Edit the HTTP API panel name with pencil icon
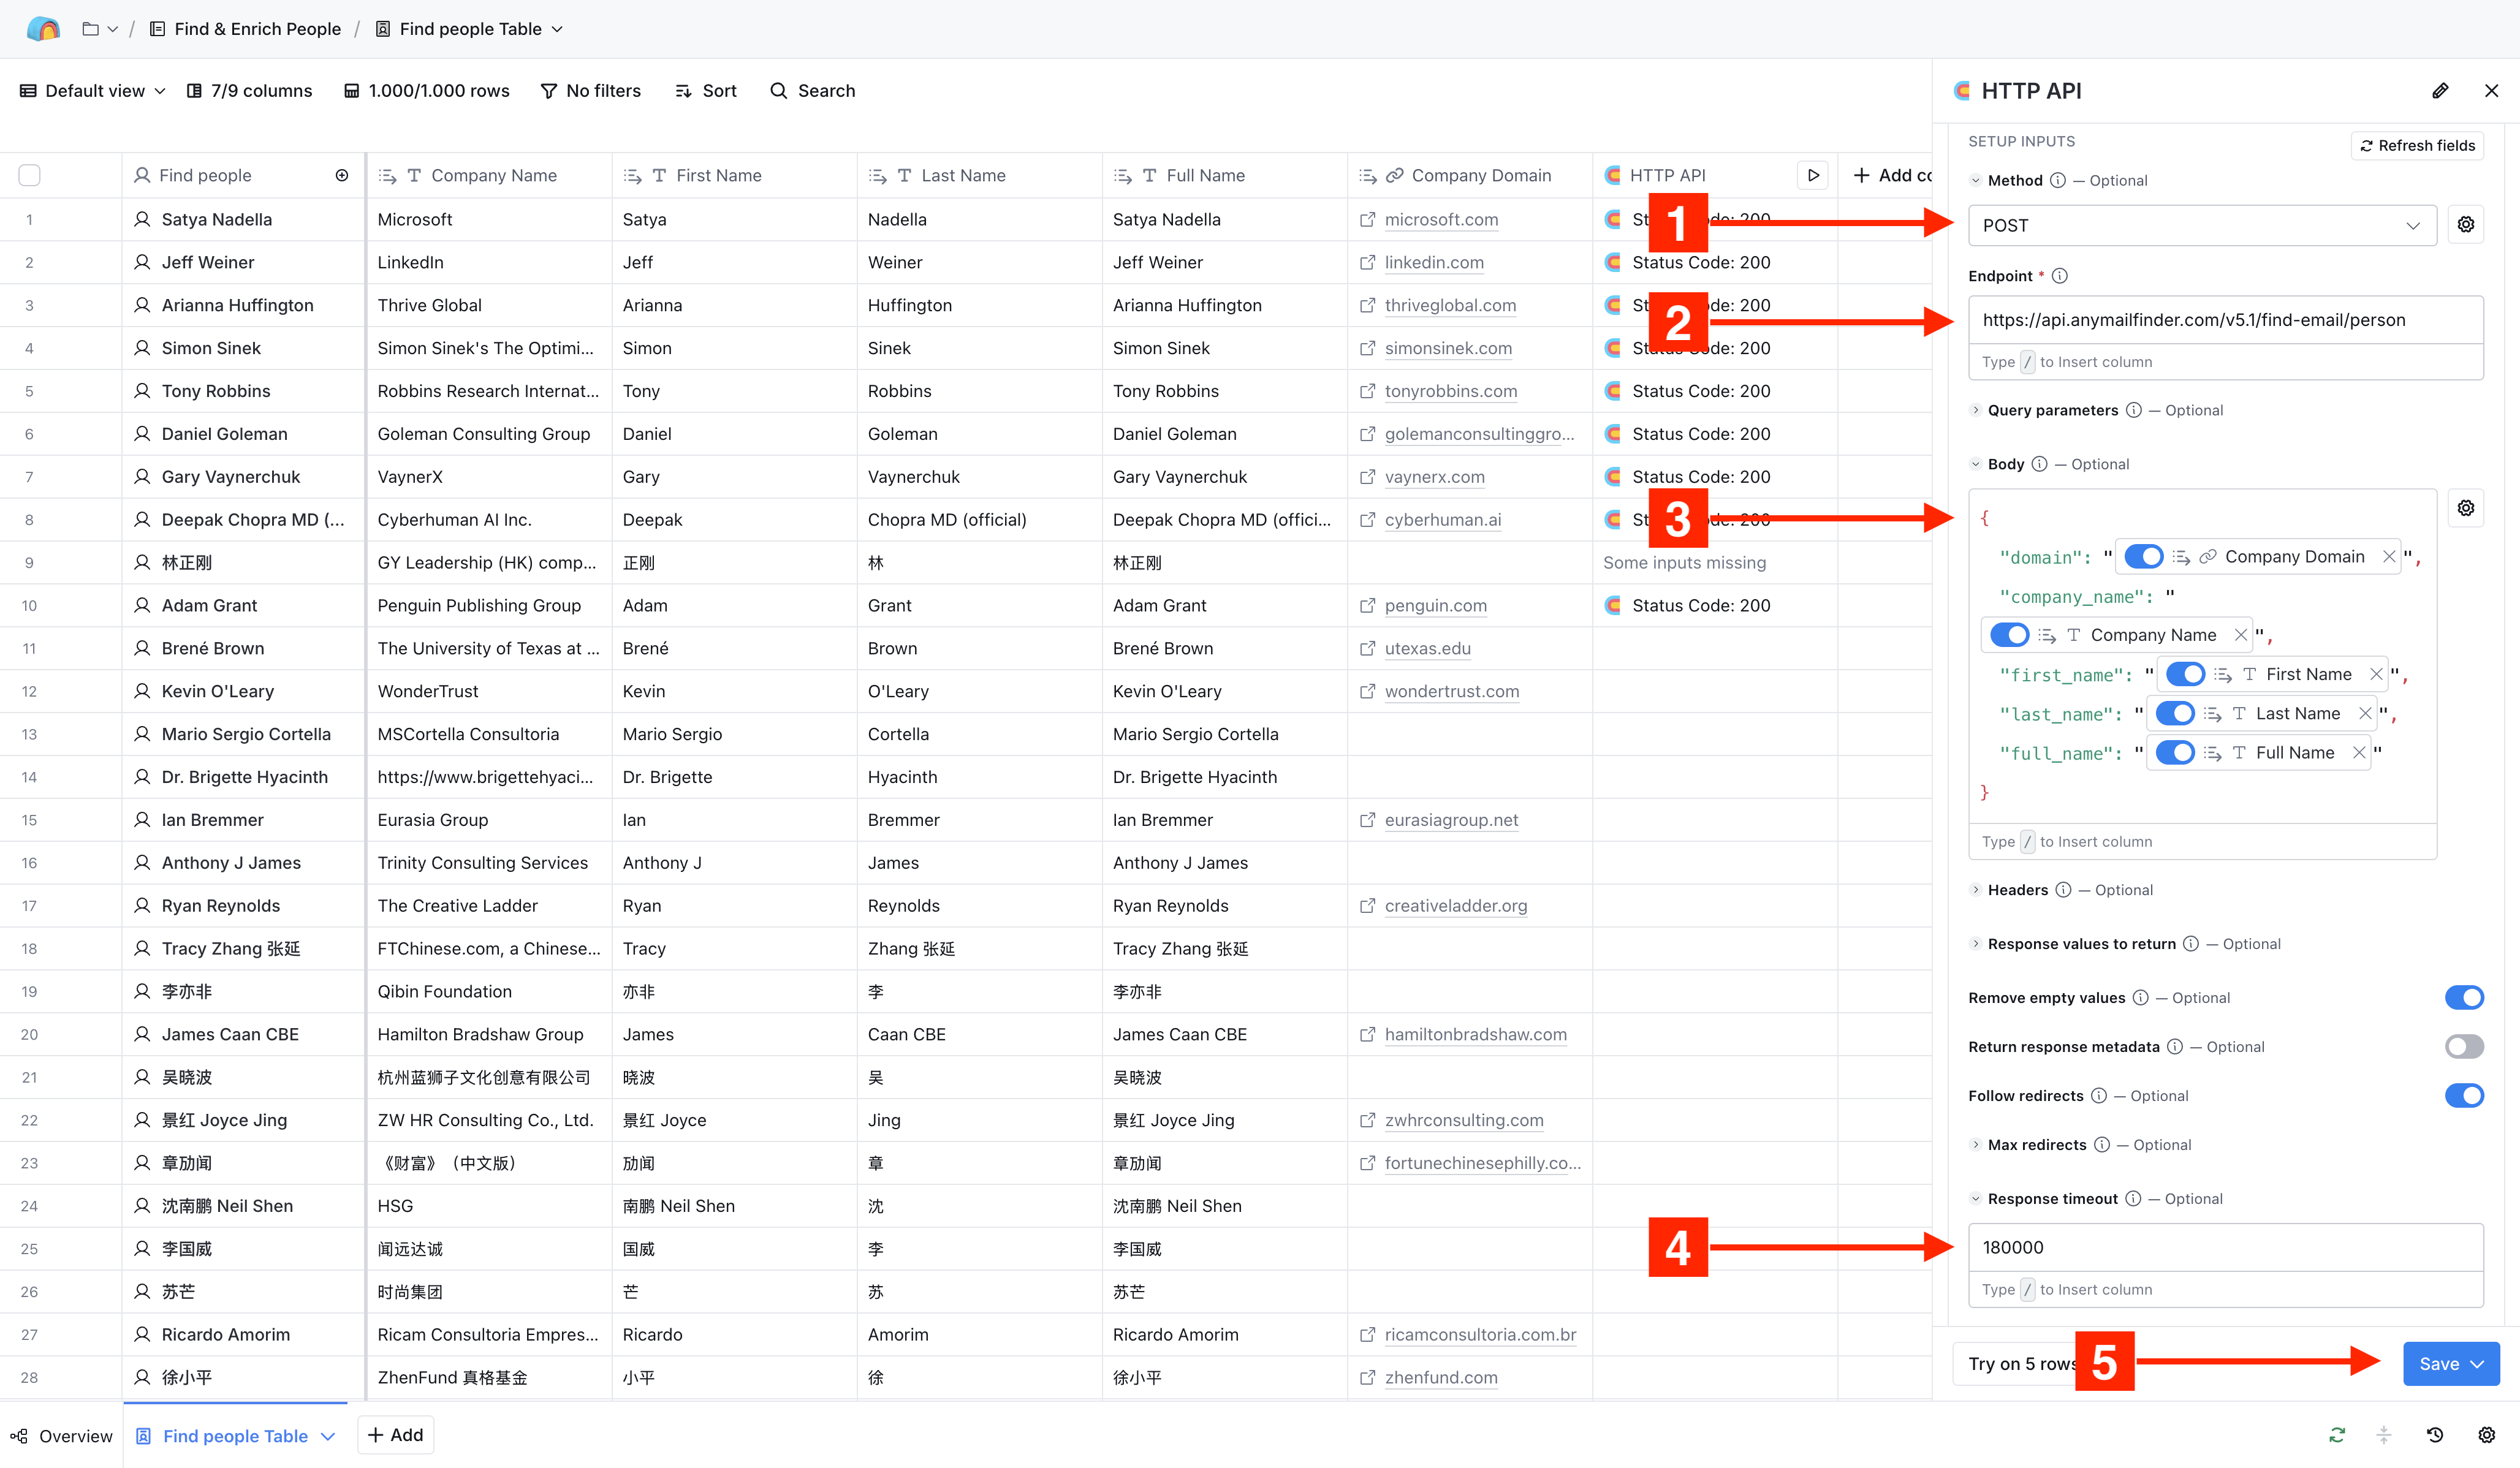Viewport: 2520px width, 1468px height. click(x=2440, y=91)
